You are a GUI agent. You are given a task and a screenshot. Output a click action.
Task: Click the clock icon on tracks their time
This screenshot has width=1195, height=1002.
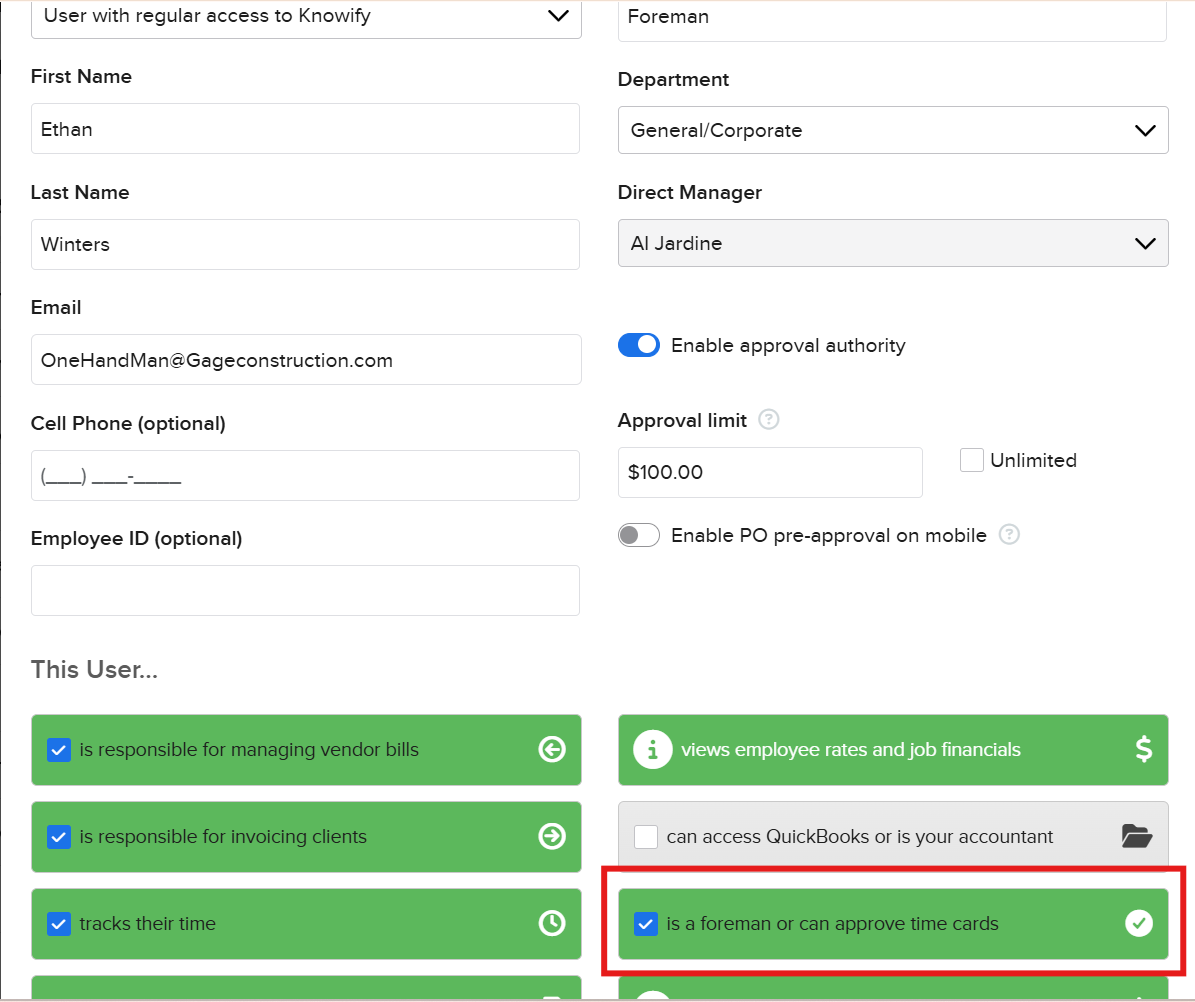point(552,924)
